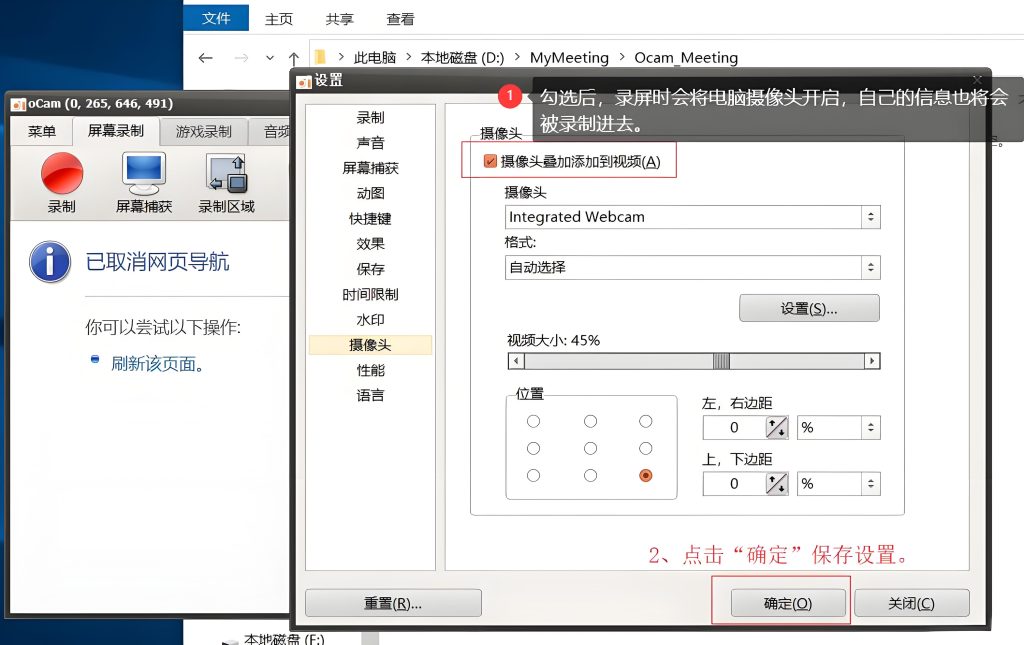The image size is (1024, 645).
Task: Click the 录制区域 region icon
Action: [x=227, y=174]
